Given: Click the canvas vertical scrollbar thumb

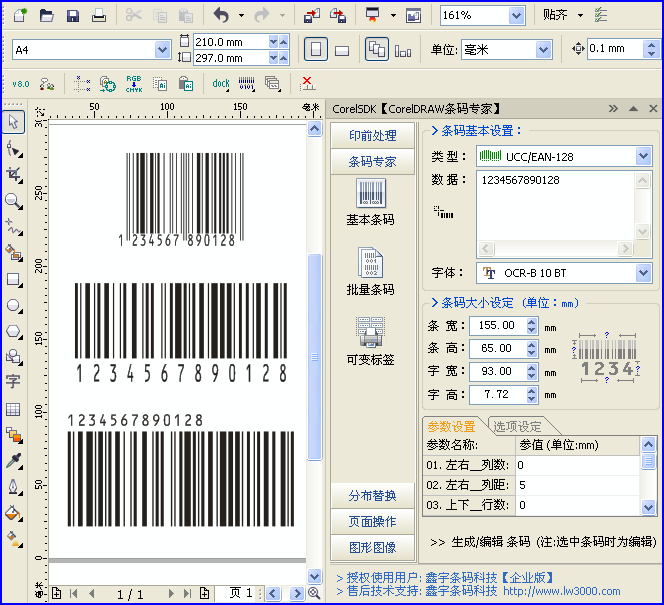Looking at the screenshot, I should pos(314,357).
